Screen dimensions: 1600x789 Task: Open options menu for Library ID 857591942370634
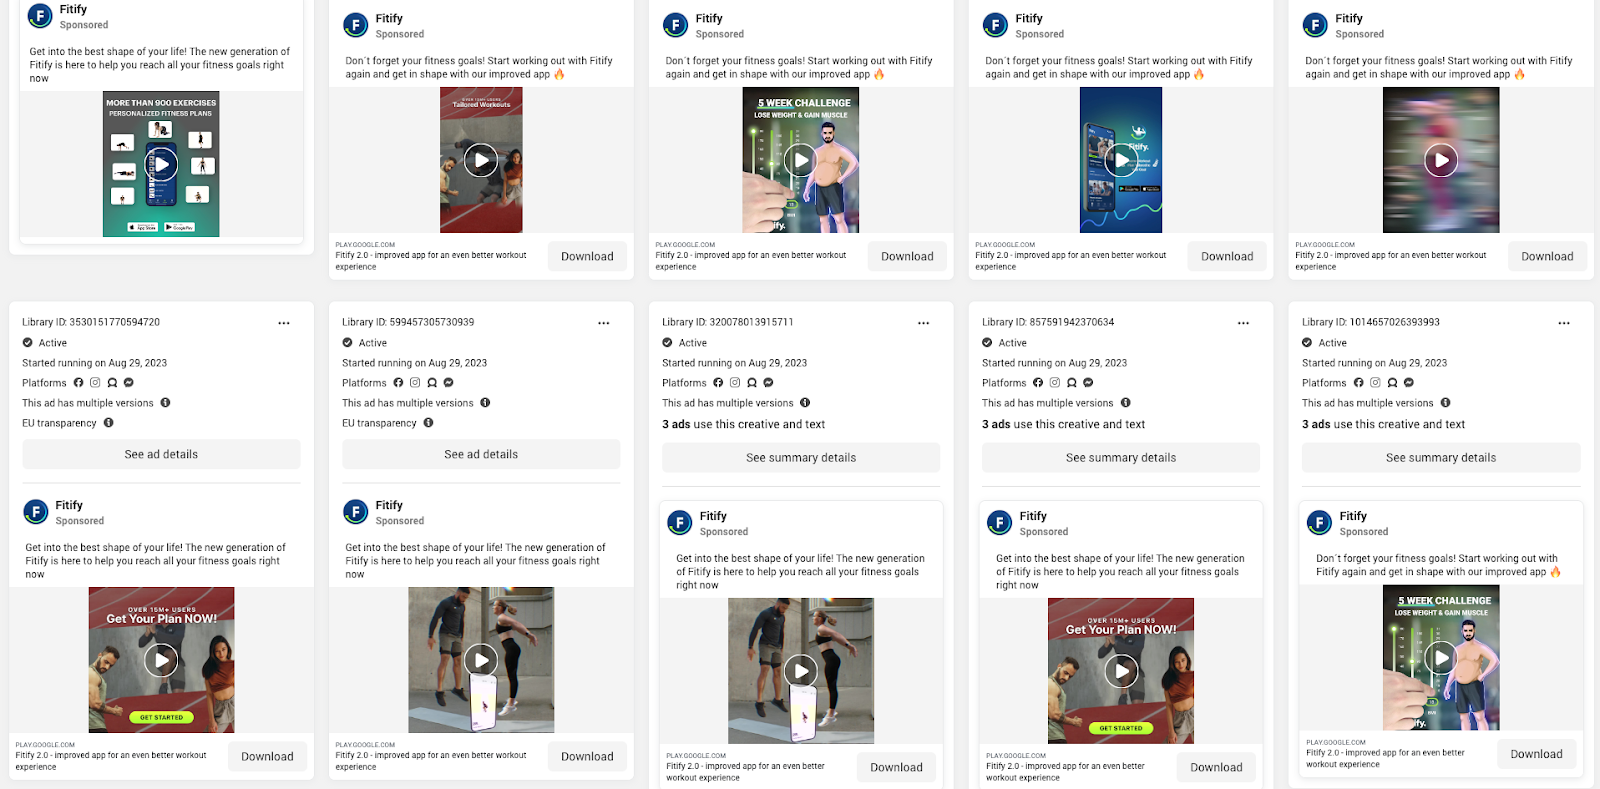coord(1244,323)
